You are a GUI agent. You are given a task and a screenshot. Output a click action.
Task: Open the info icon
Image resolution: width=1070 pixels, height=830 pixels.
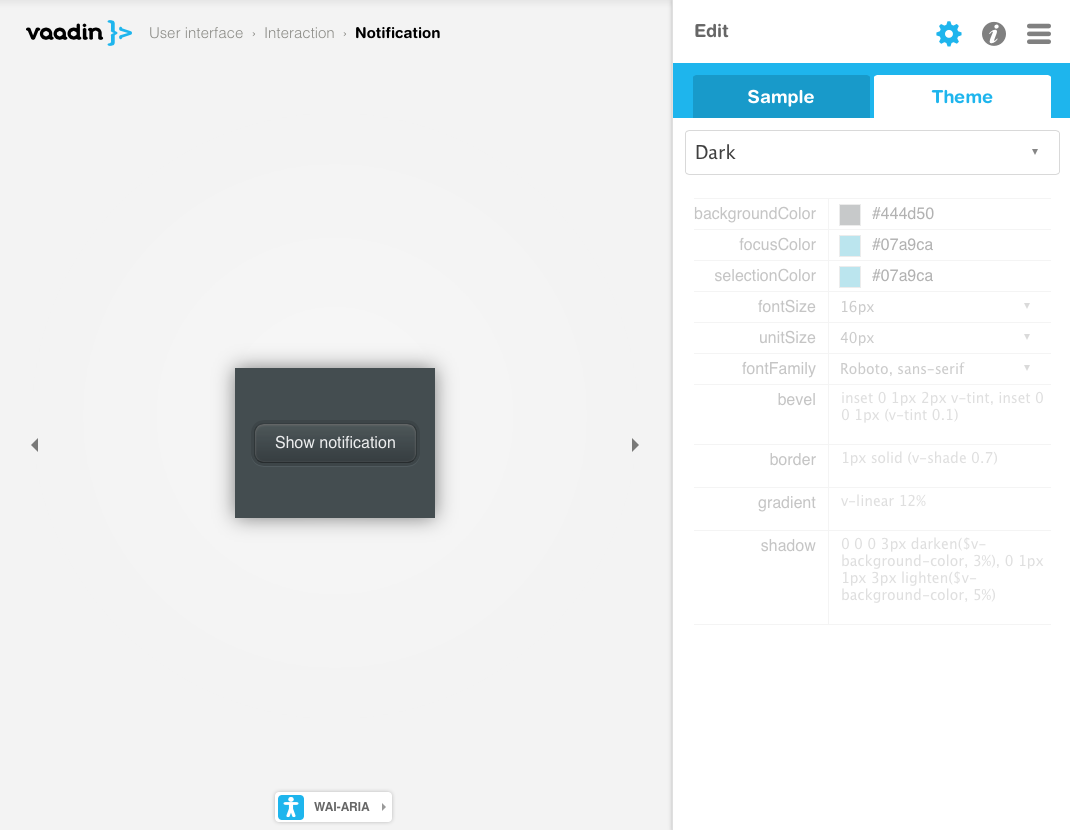pyautogui.click(x=994, y=33)
